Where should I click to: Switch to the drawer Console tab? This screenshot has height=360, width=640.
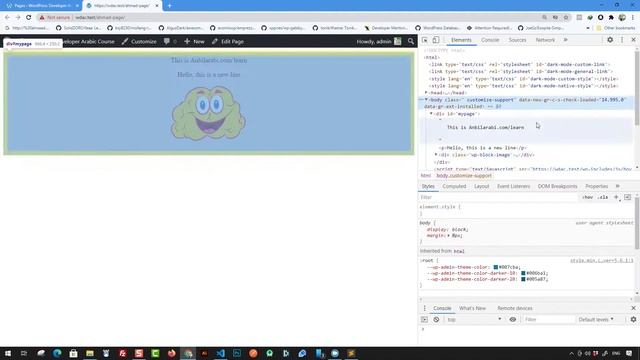coord(442,308)
